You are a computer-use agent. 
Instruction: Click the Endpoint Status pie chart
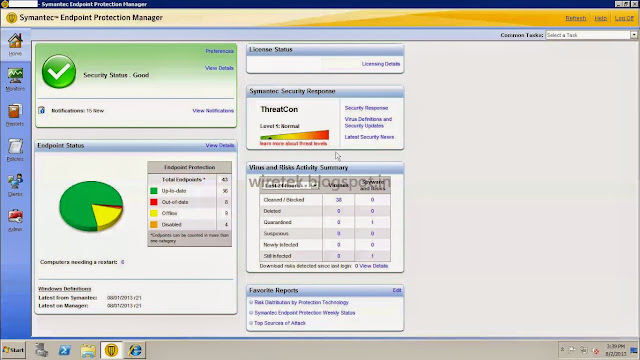91,206
